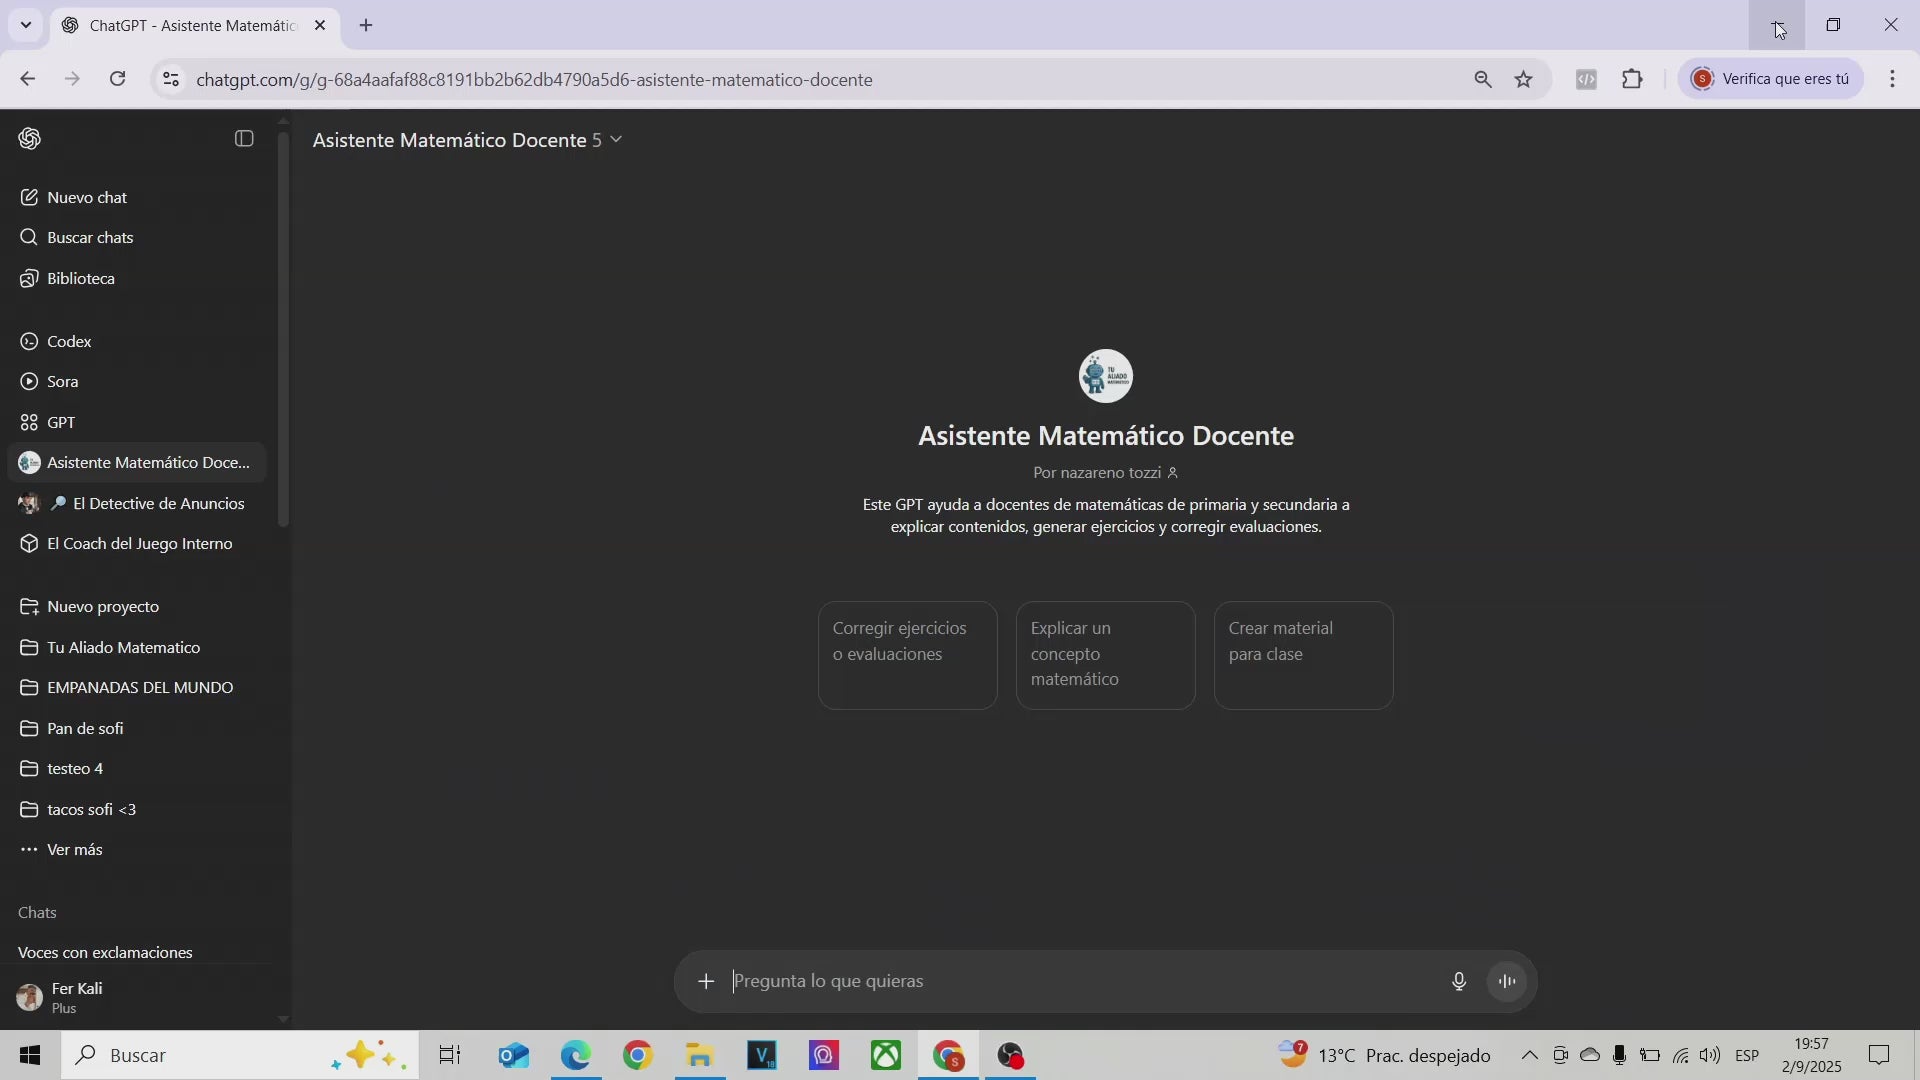The height and width of the screenshot is (1080, 1920).
Task: Open Fer Kali account menu
Action: (x=136, y=997)
